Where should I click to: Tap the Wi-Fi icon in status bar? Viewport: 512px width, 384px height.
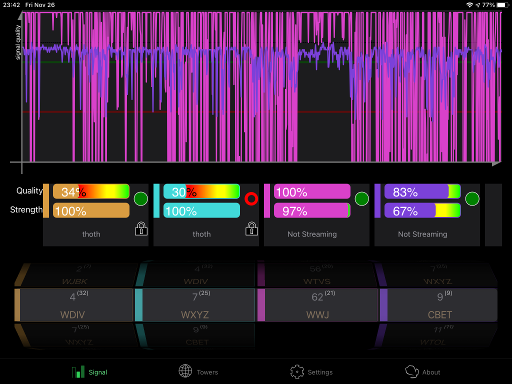[x=469, y=5]
